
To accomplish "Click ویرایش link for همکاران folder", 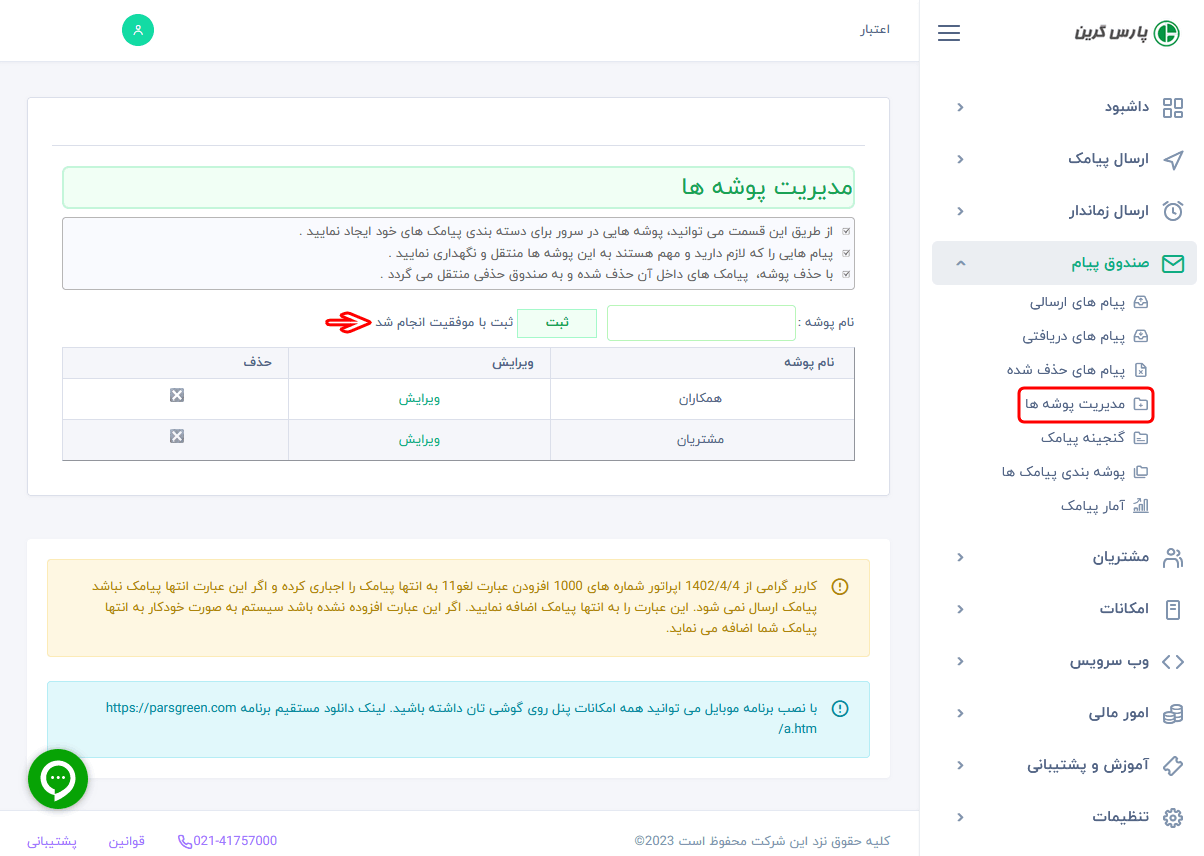I will pyautogui.click(x=419, y=398).
